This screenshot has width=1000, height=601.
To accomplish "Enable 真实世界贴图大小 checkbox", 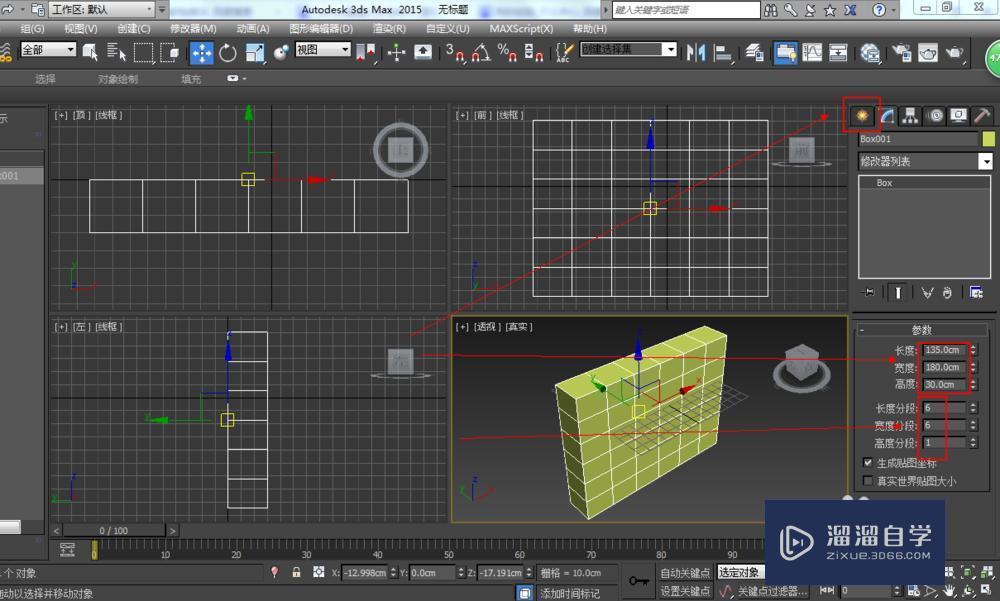I will (x=867, y=480).
